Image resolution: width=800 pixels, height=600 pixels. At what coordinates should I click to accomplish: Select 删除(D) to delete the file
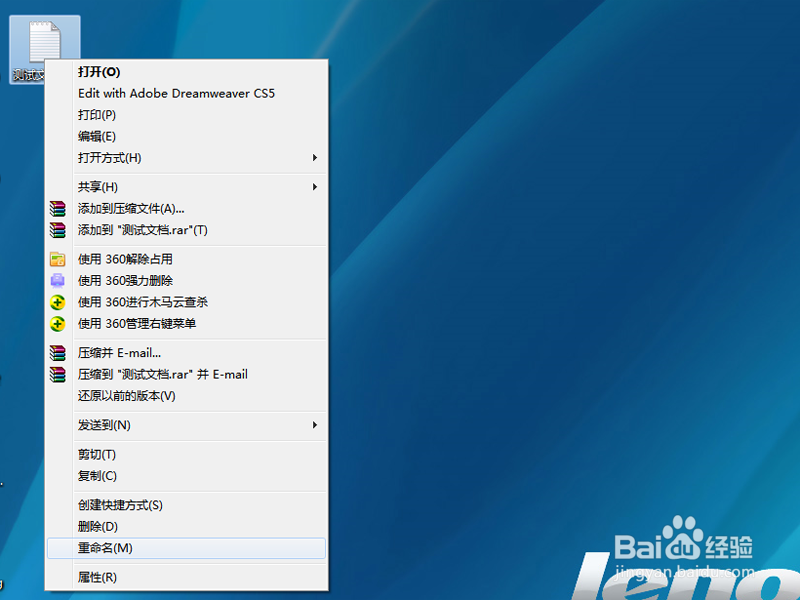186,527
